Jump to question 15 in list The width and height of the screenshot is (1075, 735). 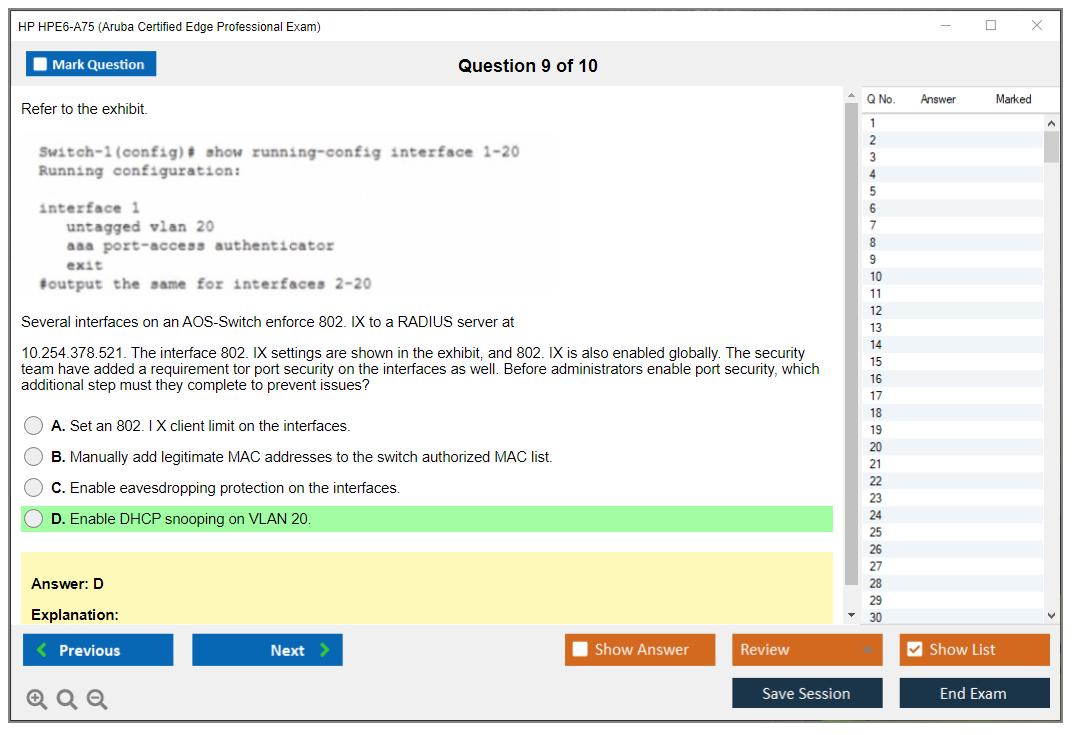(x=876, y=362)
